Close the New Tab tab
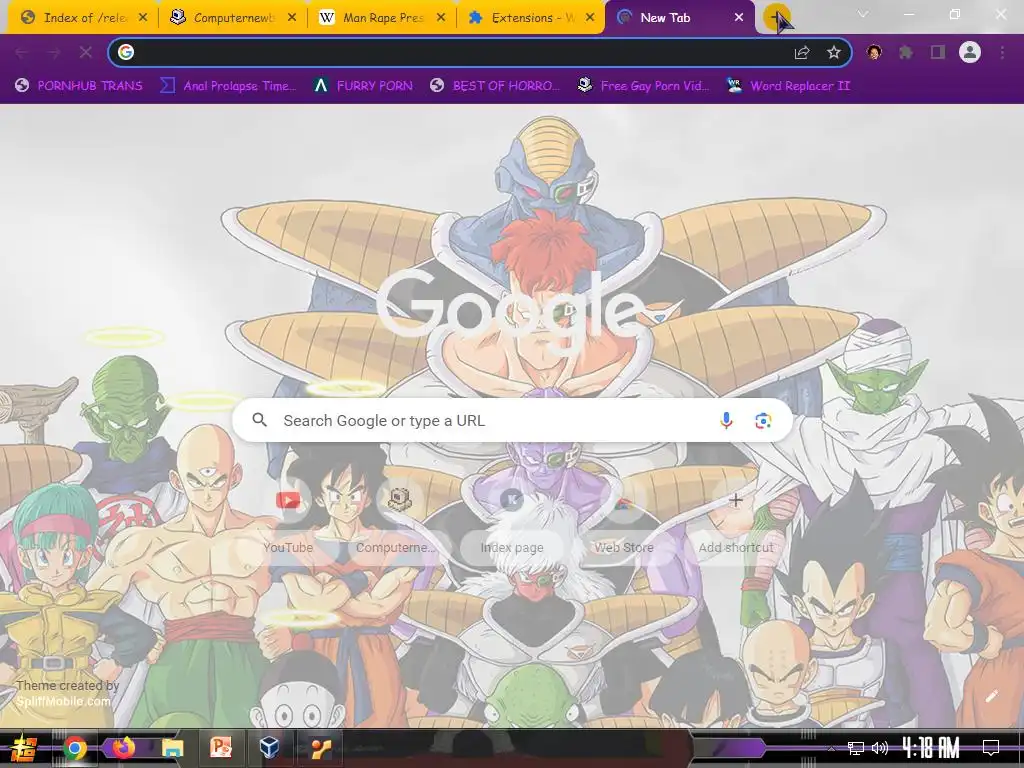The width and height of the screenshot is (1024, 768). click(x=739, y=18)
